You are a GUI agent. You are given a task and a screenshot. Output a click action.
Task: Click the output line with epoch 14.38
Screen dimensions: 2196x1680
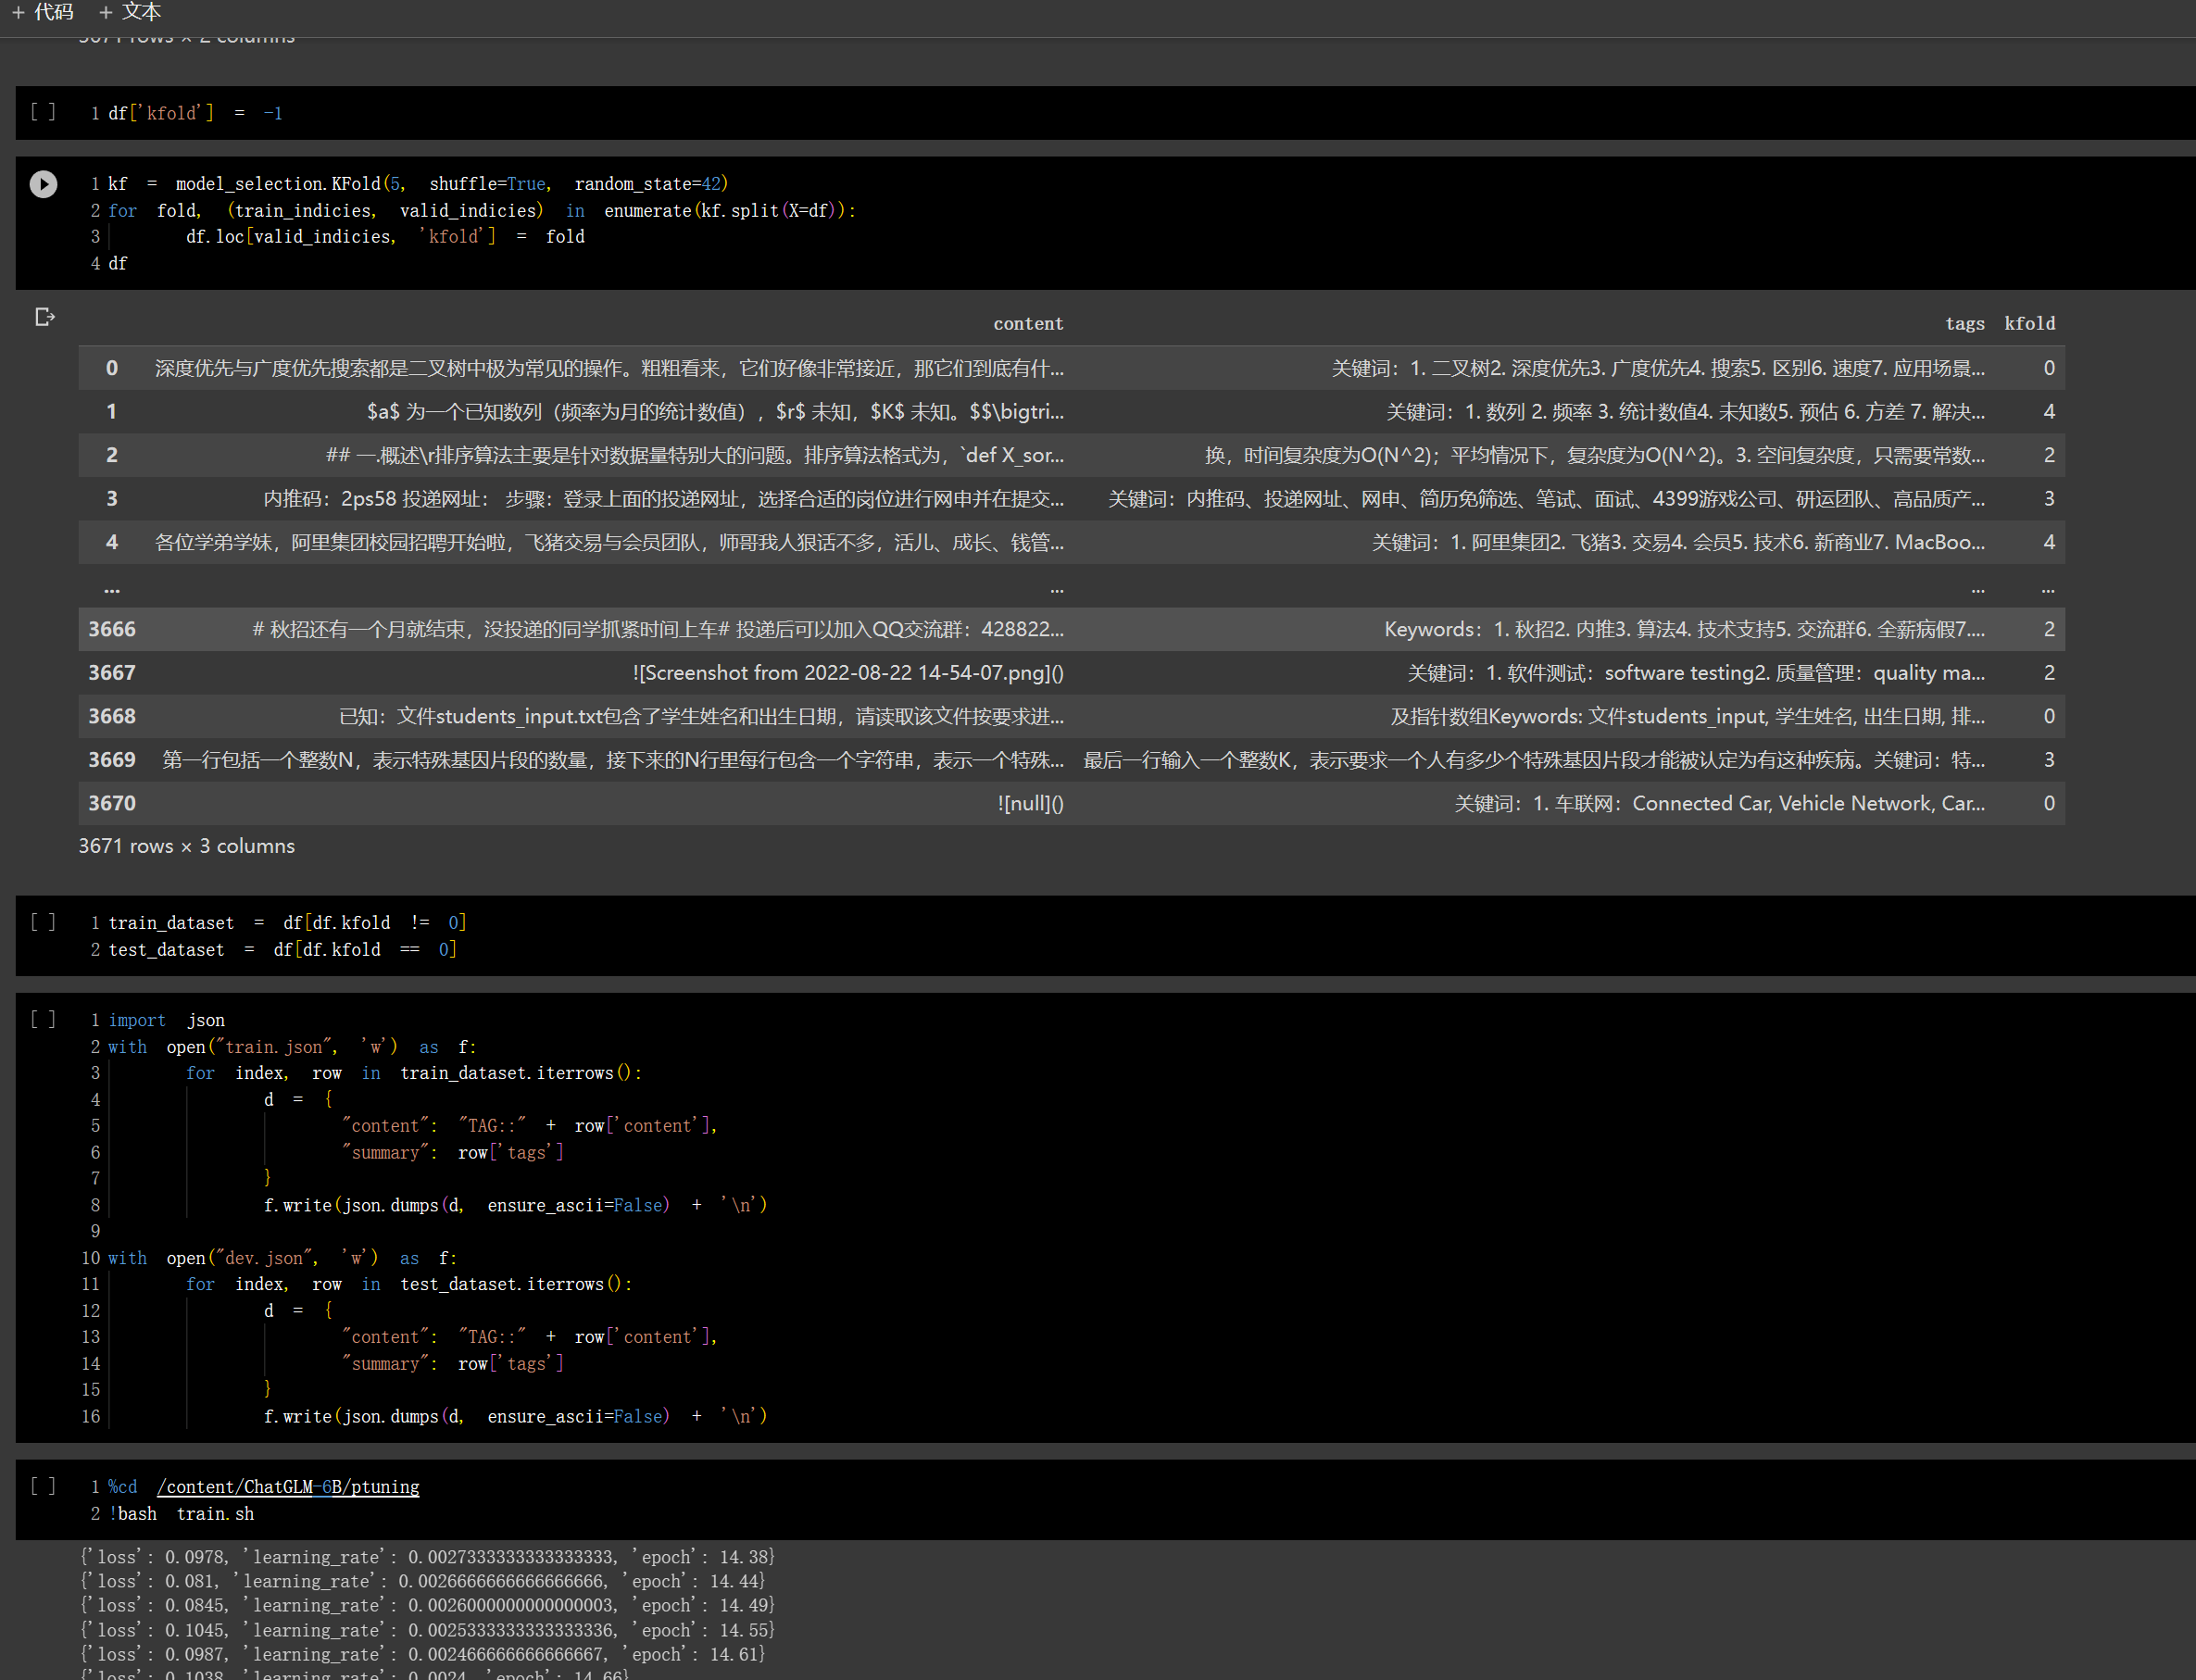tap(427, 1557)
